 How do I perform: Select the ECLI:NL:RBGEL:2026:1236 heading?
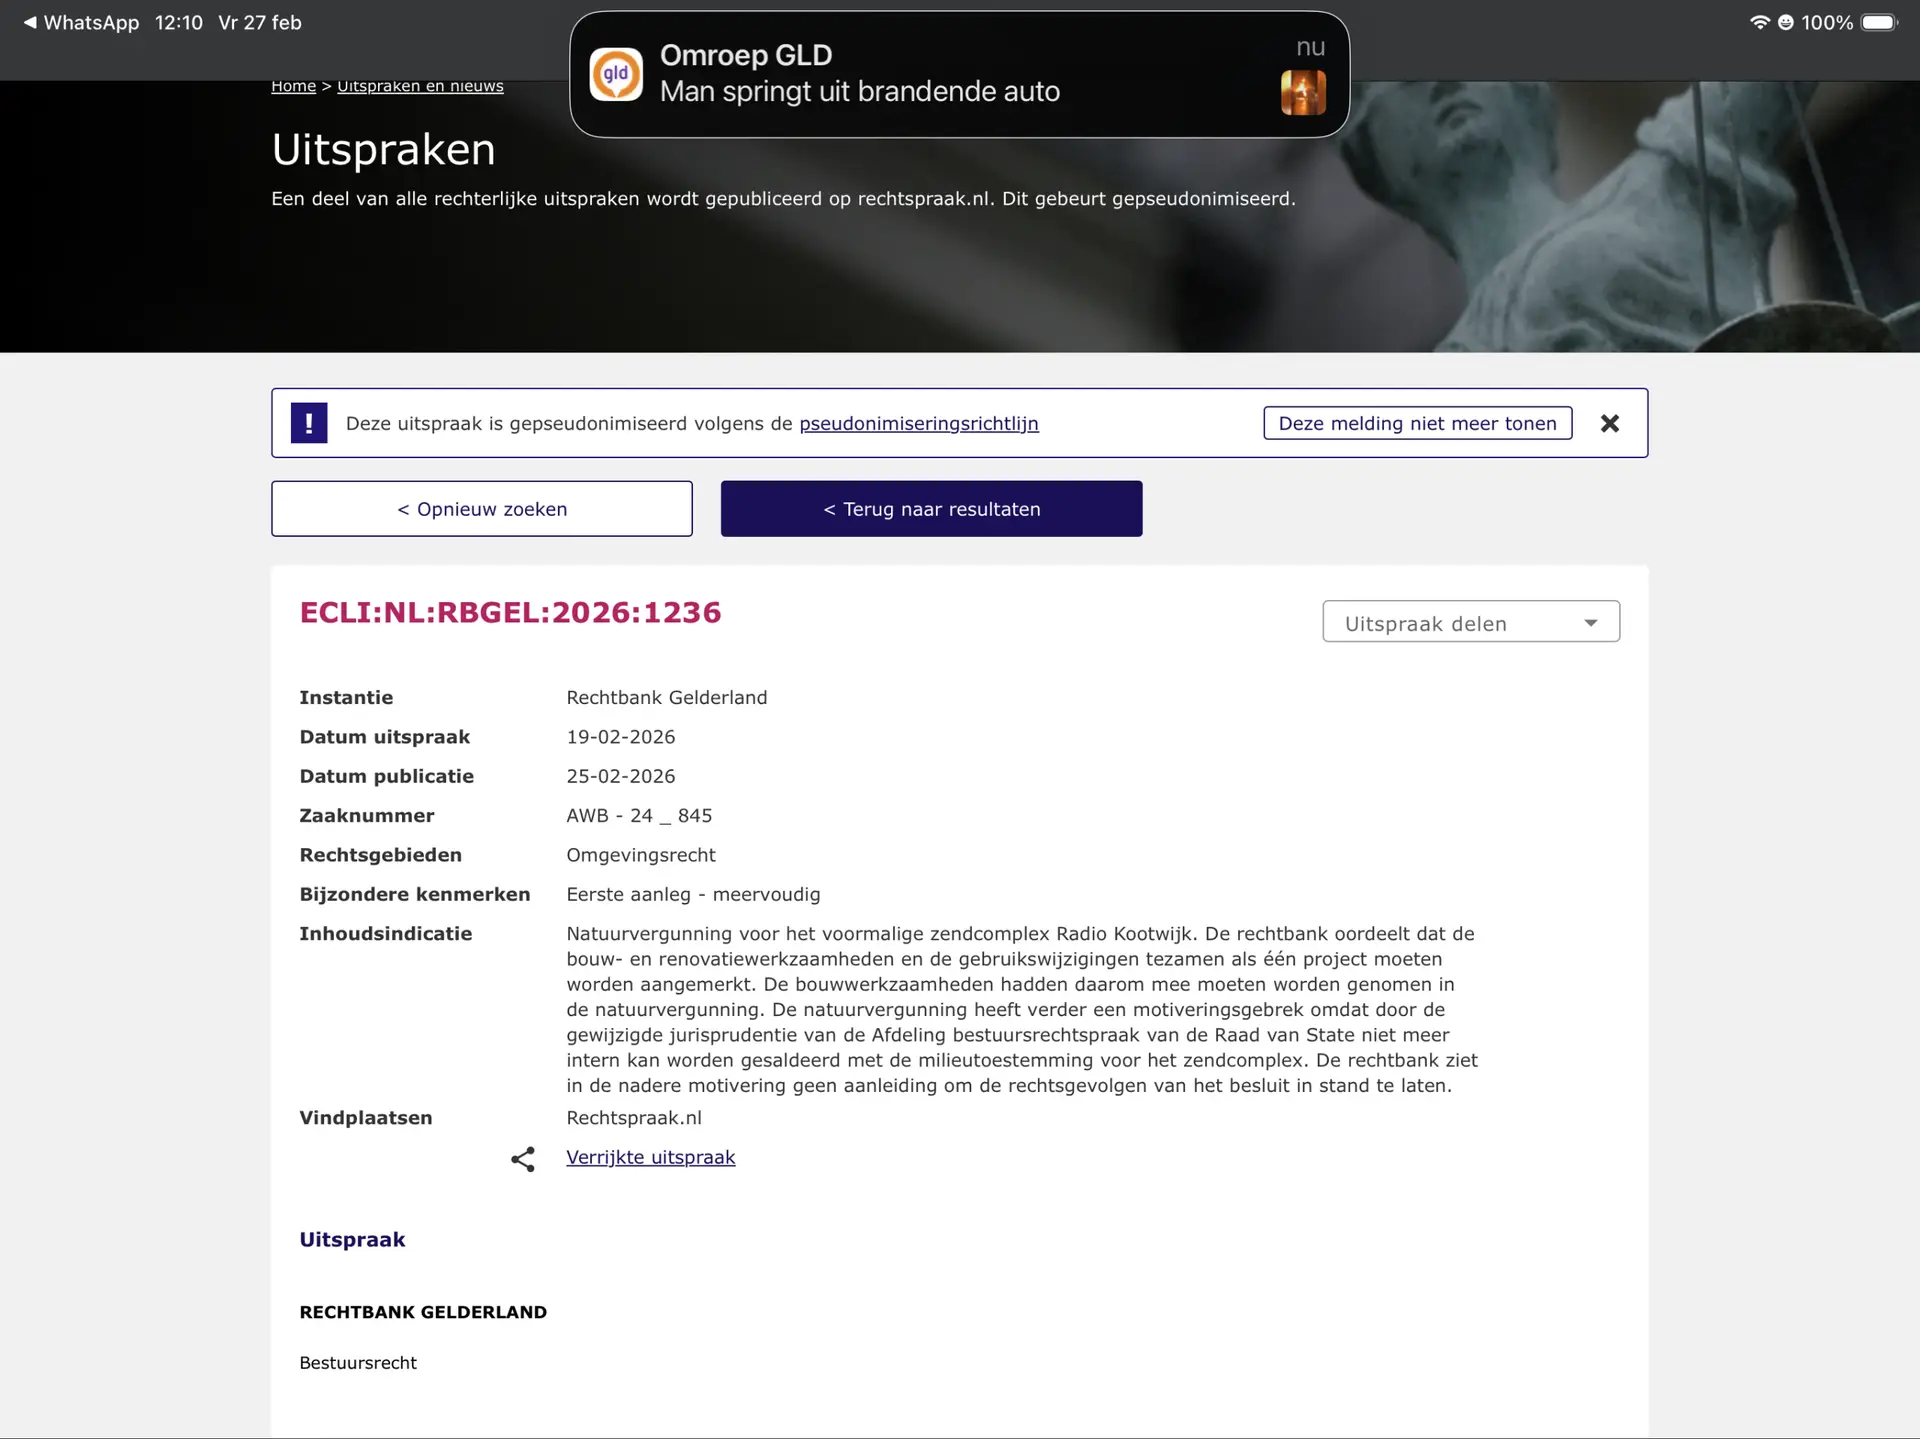pos(510,612)
